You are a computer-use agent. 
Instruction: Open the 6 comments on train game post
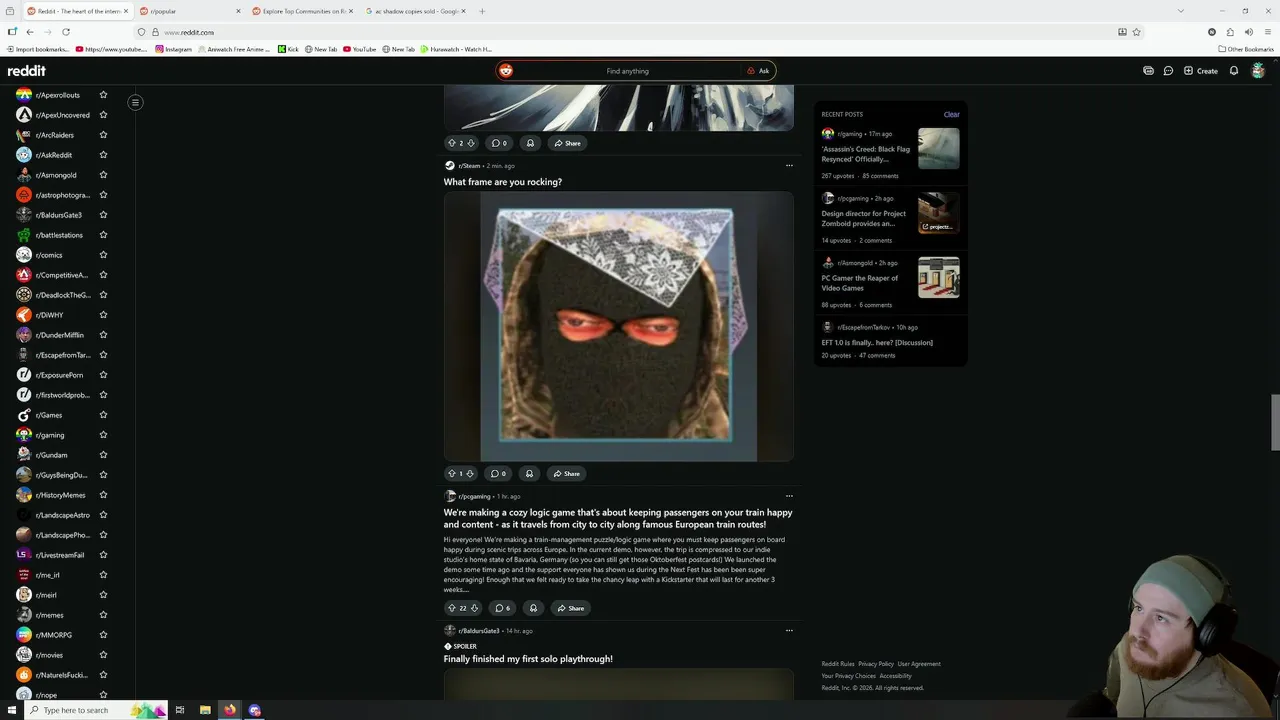[x=502, y=608]
